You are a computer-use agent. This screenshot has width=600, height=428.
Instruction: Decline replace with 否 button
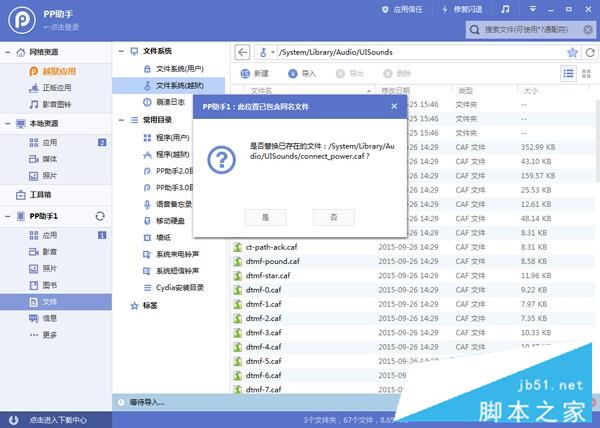(334, 217)
